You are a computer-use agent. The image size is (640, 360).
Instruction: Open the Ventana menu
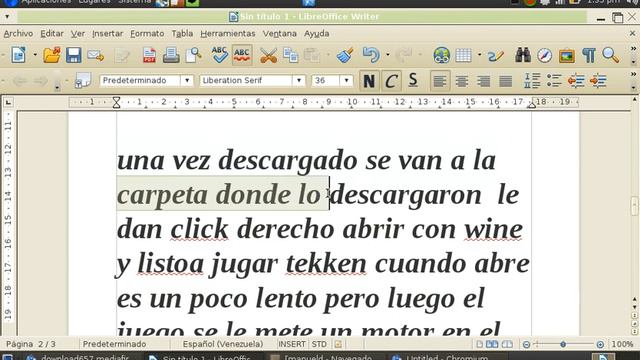280,33
